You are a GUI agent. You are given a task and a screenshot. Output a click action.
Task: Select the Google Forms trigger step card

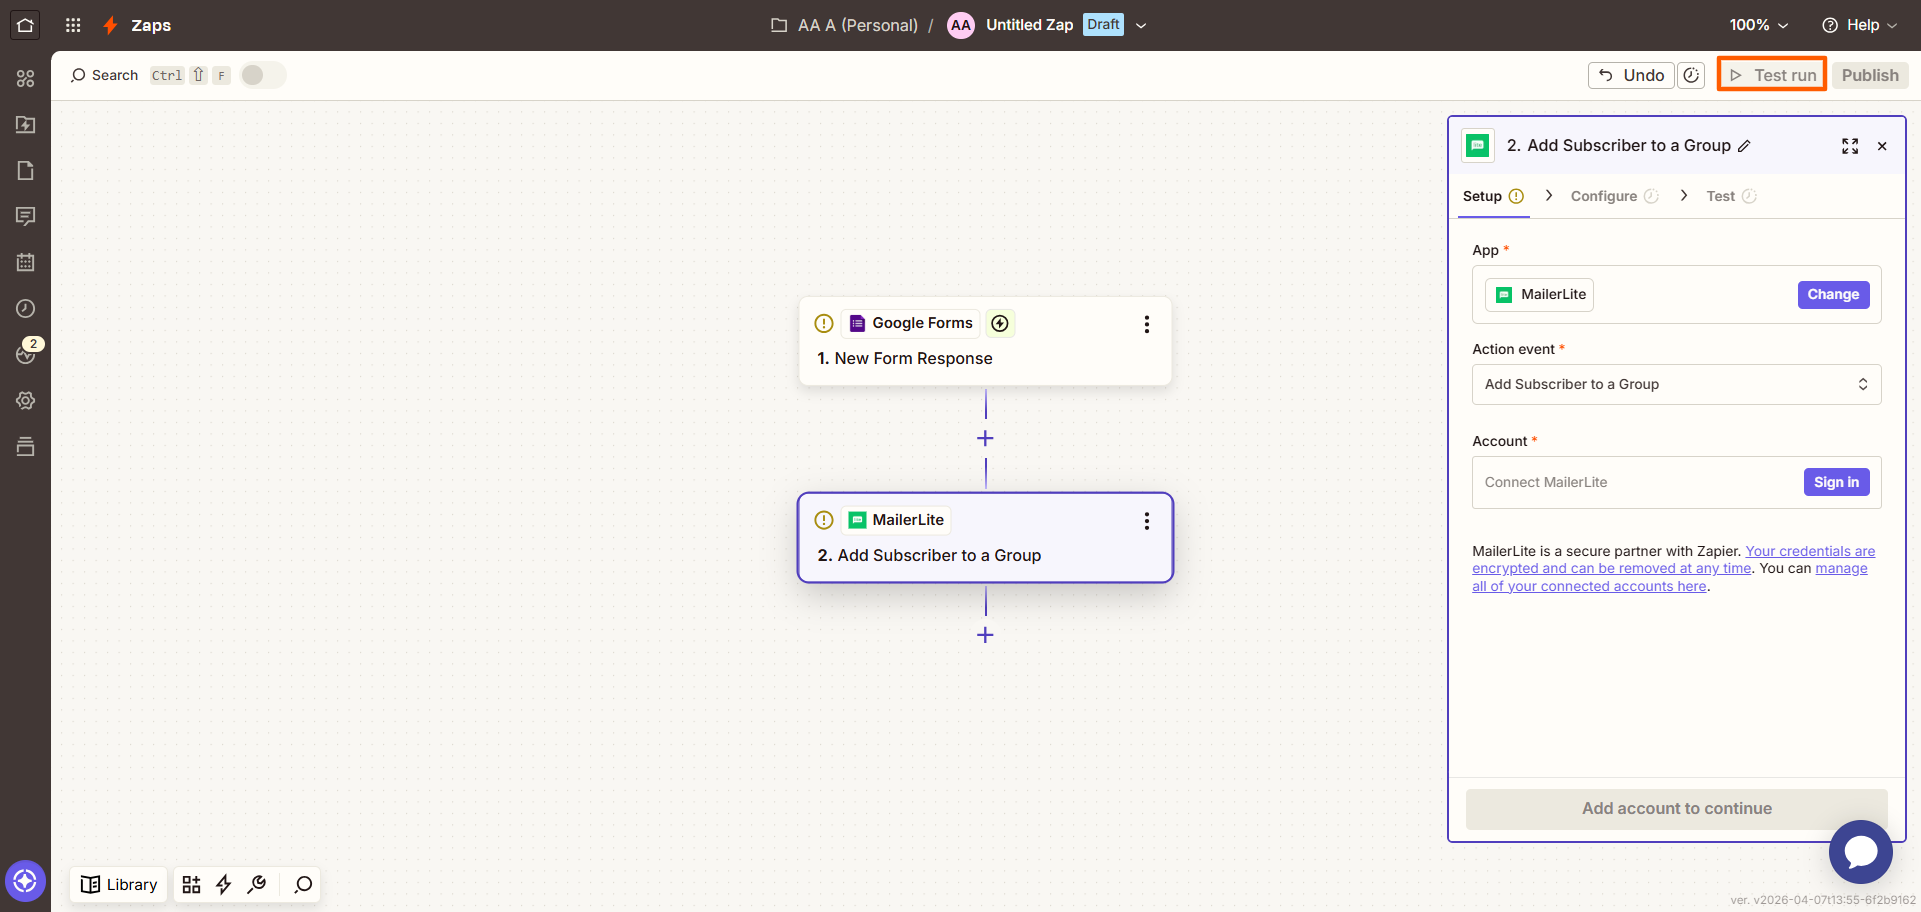tap(985, 341)
